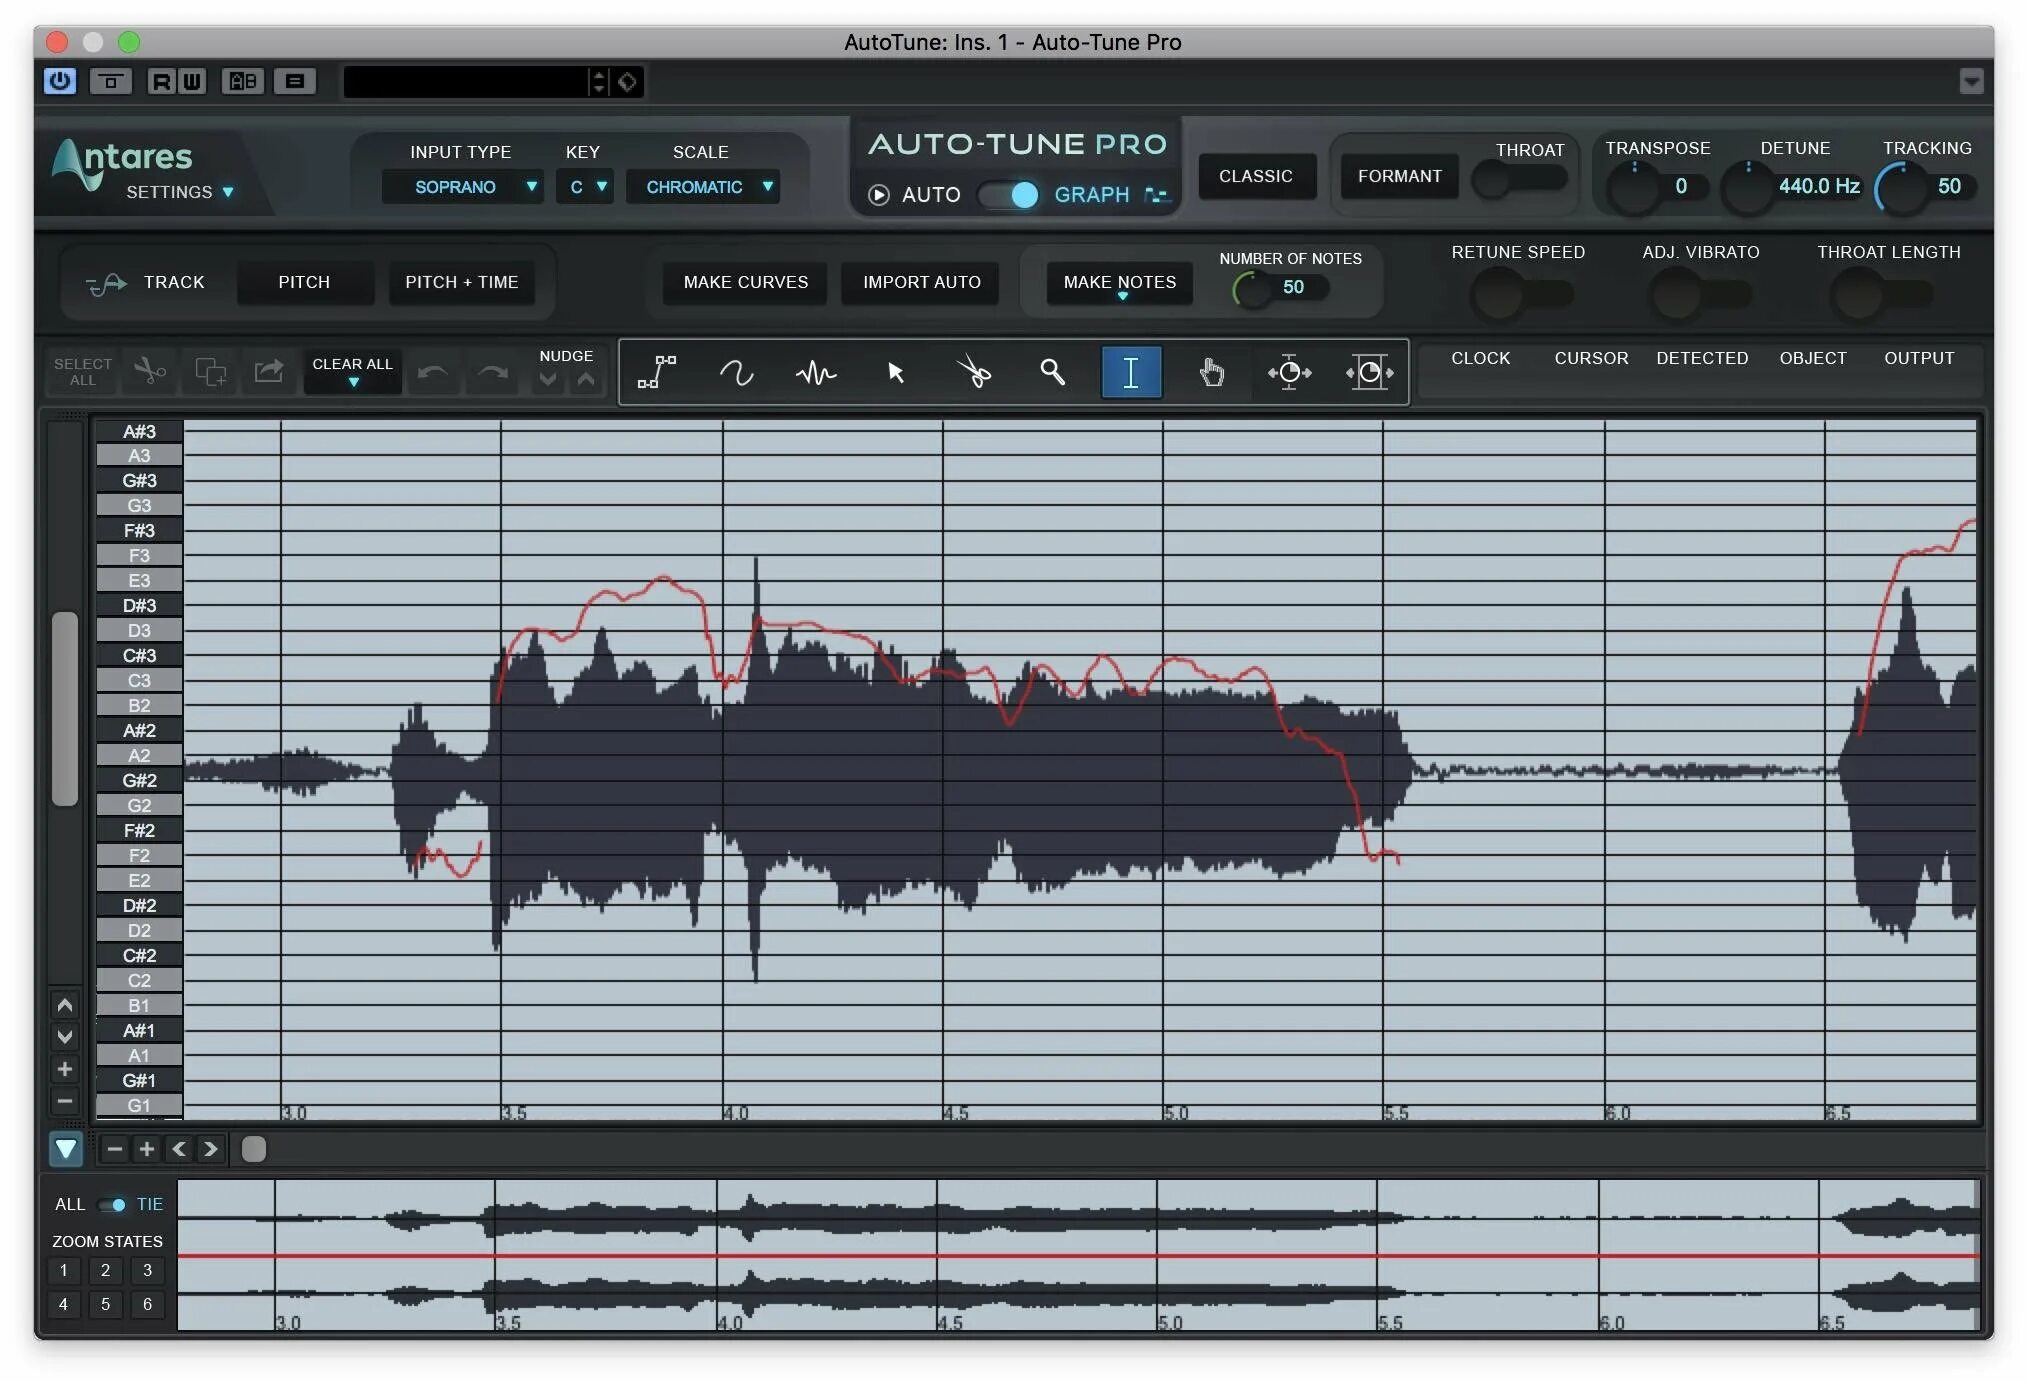
Task: Click the Detune 440.0 Hz value
Action: 1818,186
